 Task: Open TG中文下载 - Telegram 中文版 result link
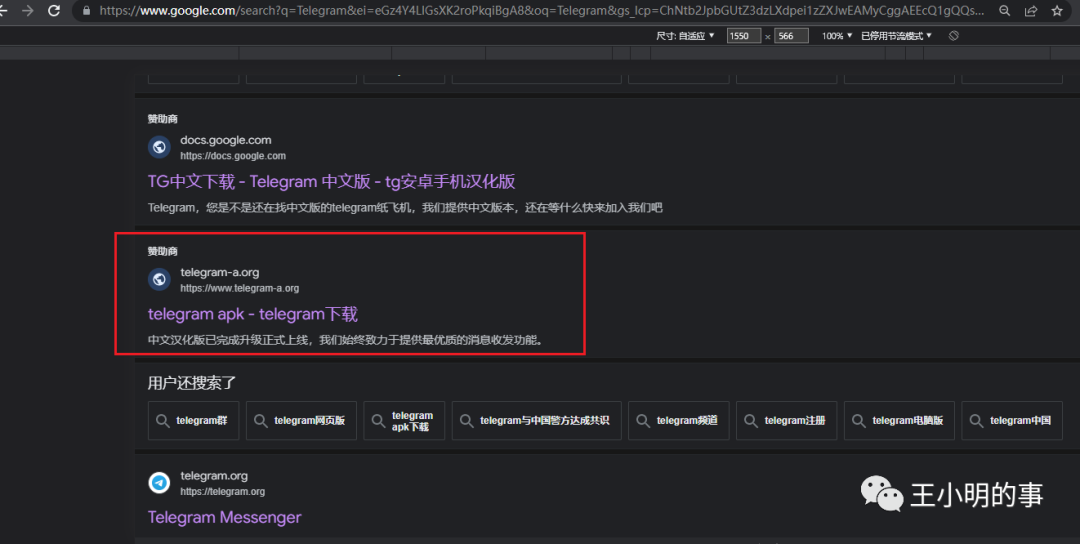pyautogui.click(x=331, y=182)
